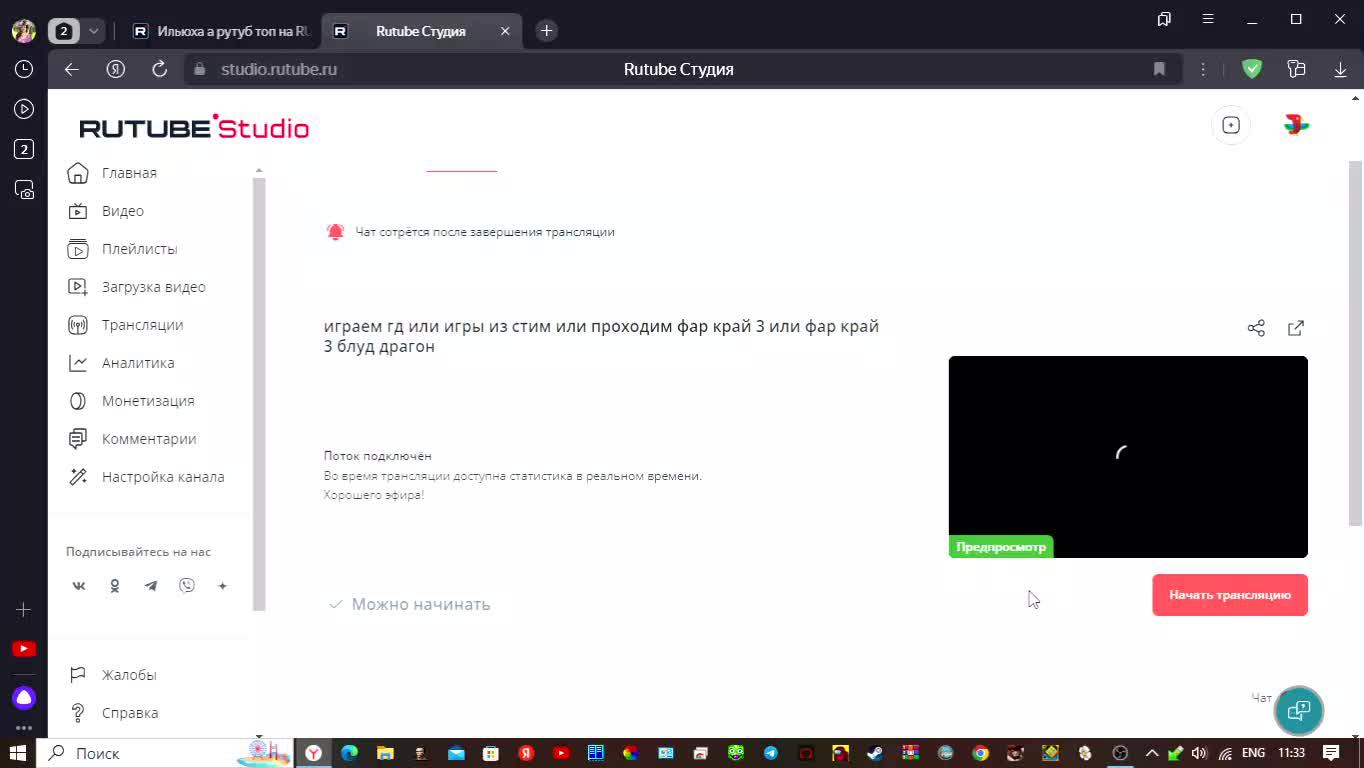The height and width of the screenshot is (768, 1364).
Task: Click the ENG language indicator
Action: coord(1253,753)
